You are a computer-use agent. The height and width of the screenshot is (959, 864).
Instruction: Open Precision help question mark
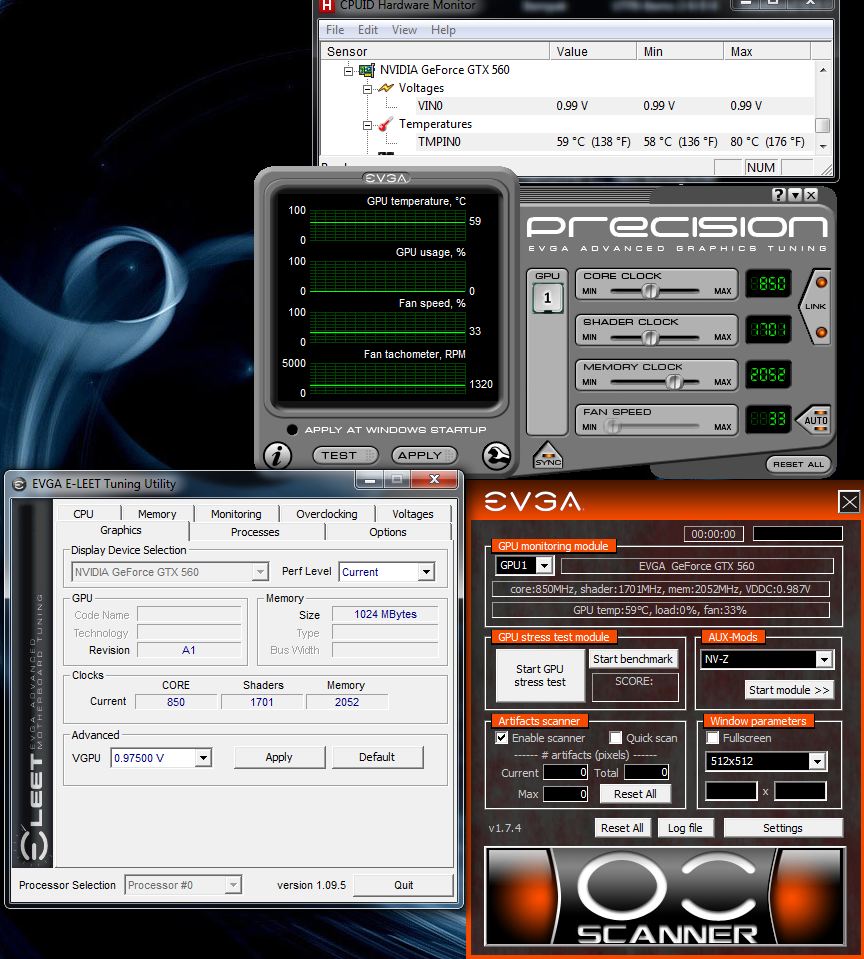(778, 195)
